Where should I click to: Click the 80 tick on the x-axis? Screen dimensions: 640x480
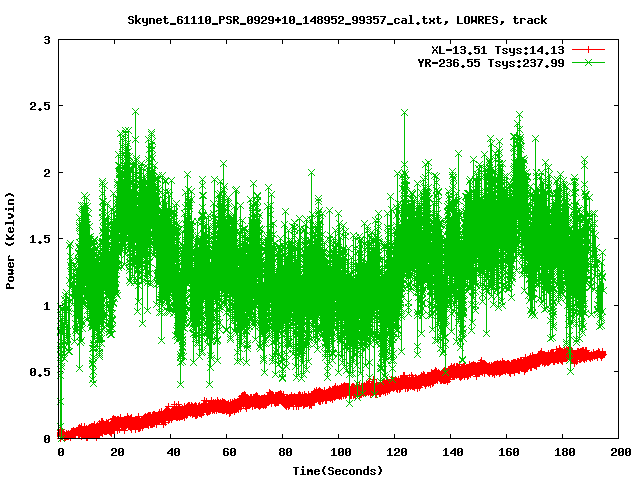tap(282, 452)
